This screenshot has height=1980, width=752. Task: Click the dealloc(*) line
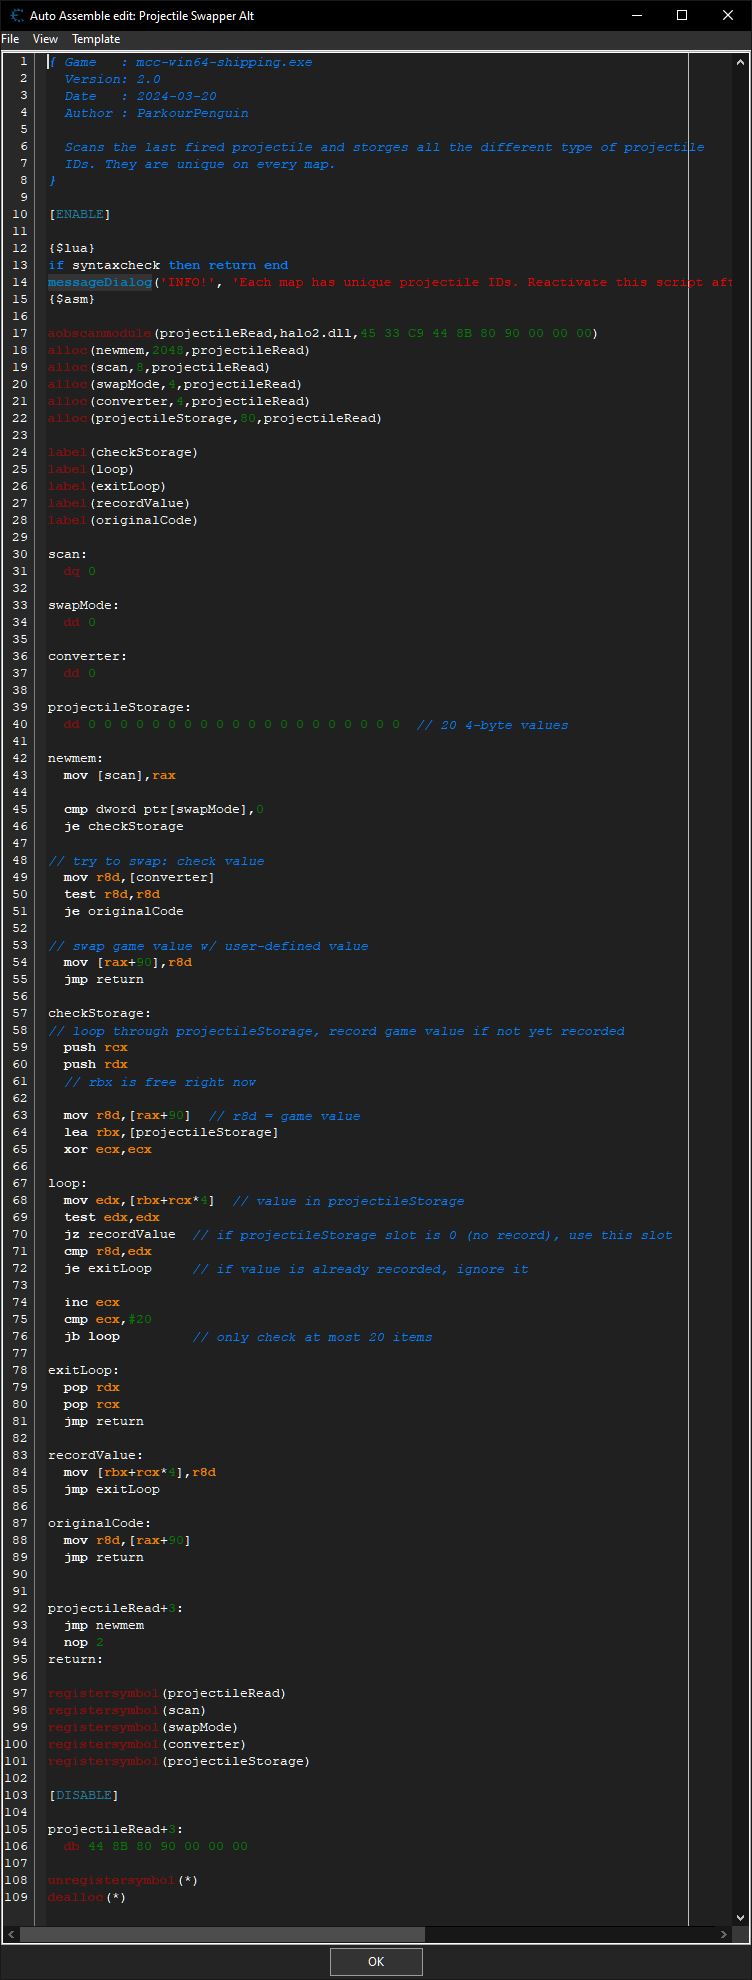(x=87, y=1898)
